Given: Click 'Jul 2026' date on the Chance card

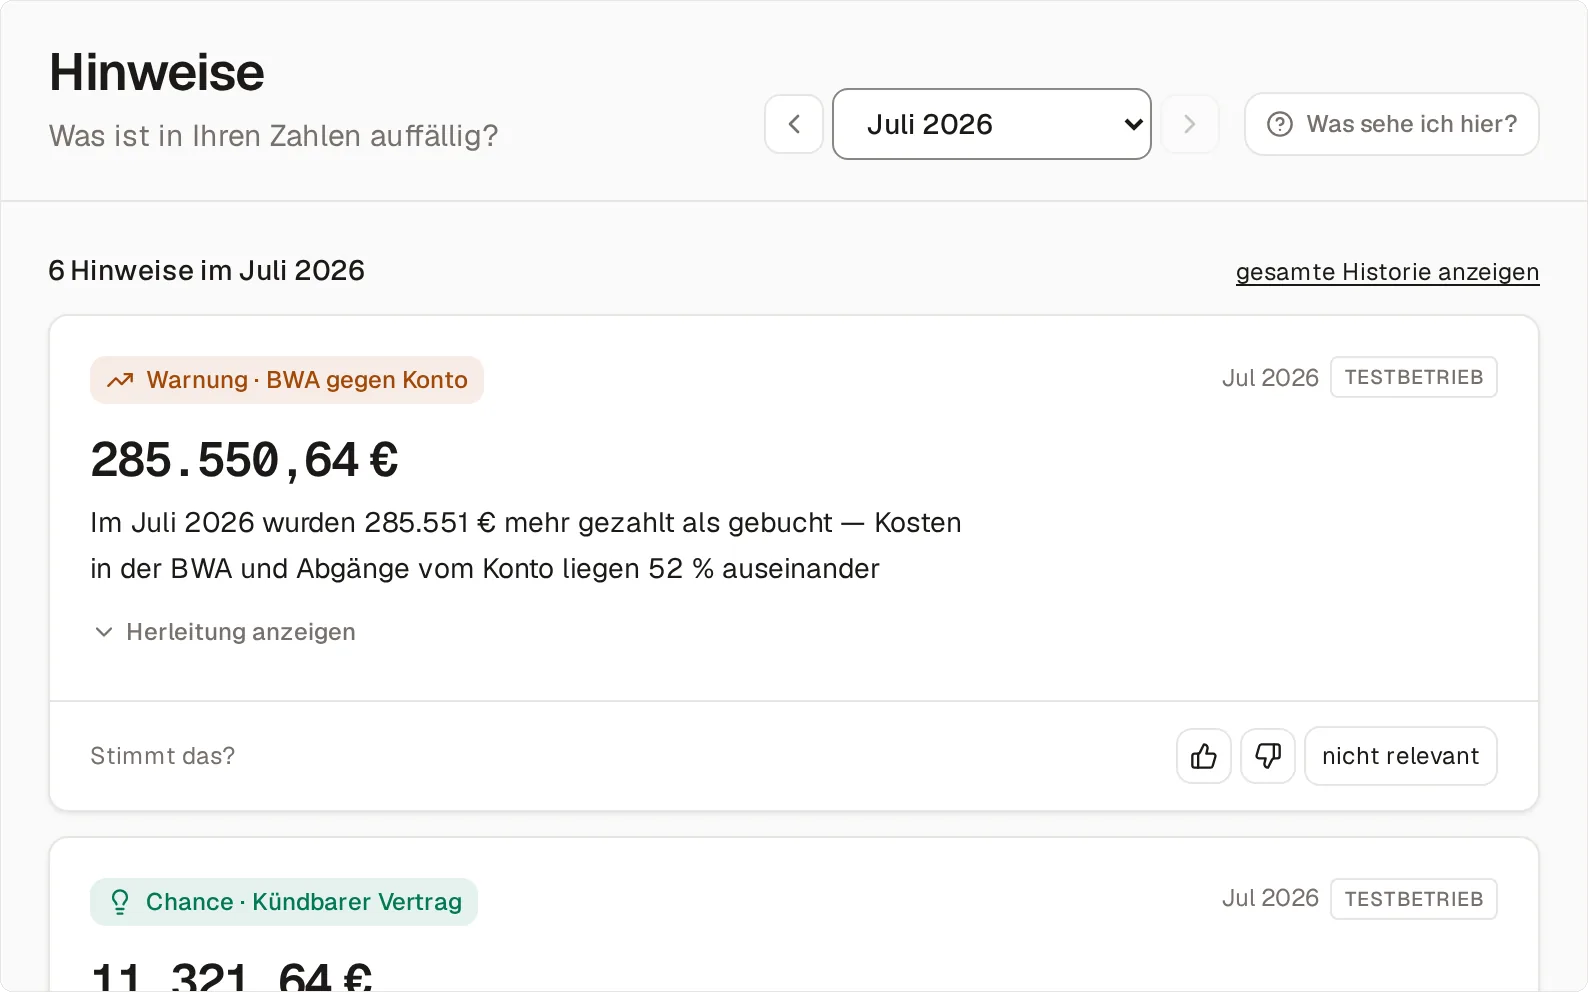Looking at the screenshot, I should coord(1270,898).
